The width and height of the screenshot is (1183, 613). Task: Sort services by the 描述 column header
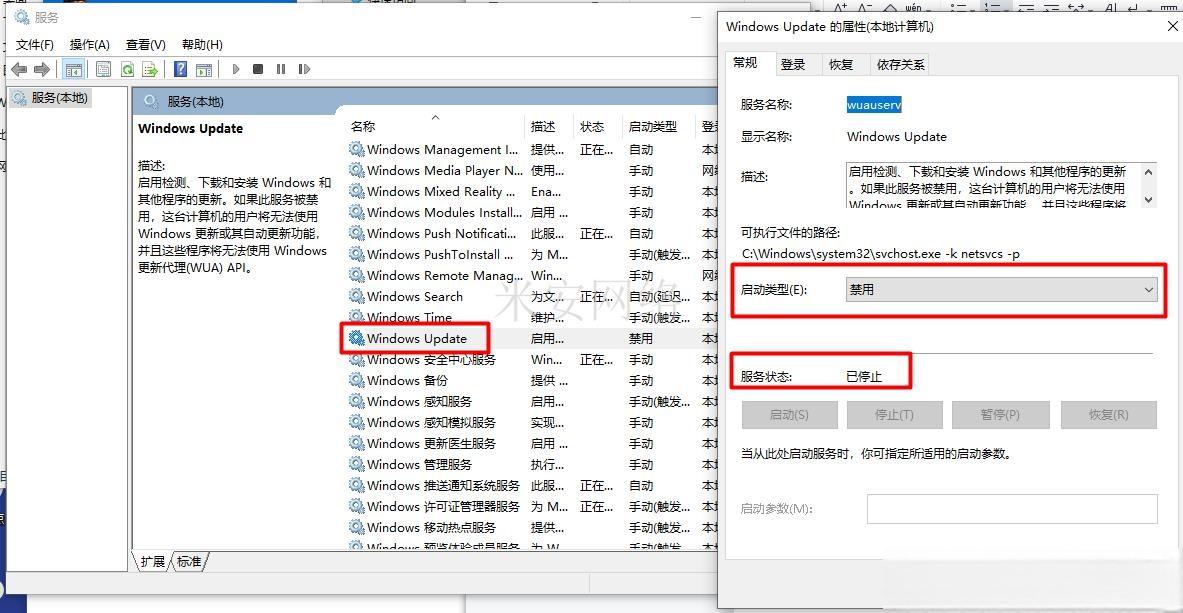point(549,127)
